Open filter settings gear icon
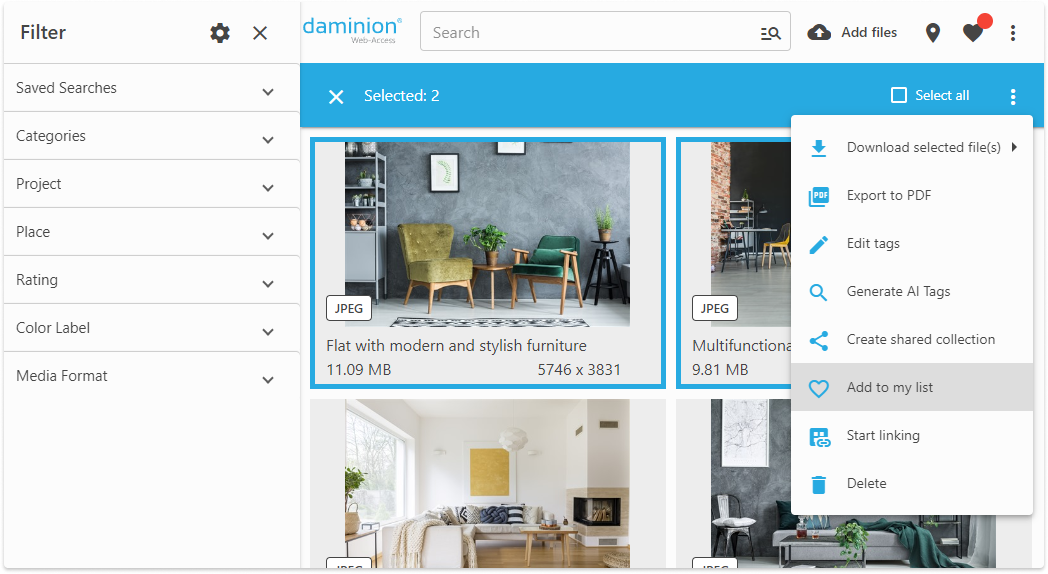 coord(220,33)
